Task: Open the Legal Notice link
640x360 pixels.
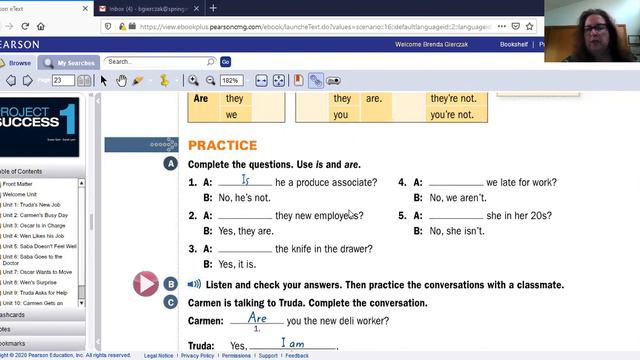Action: (x=158, y=356)
